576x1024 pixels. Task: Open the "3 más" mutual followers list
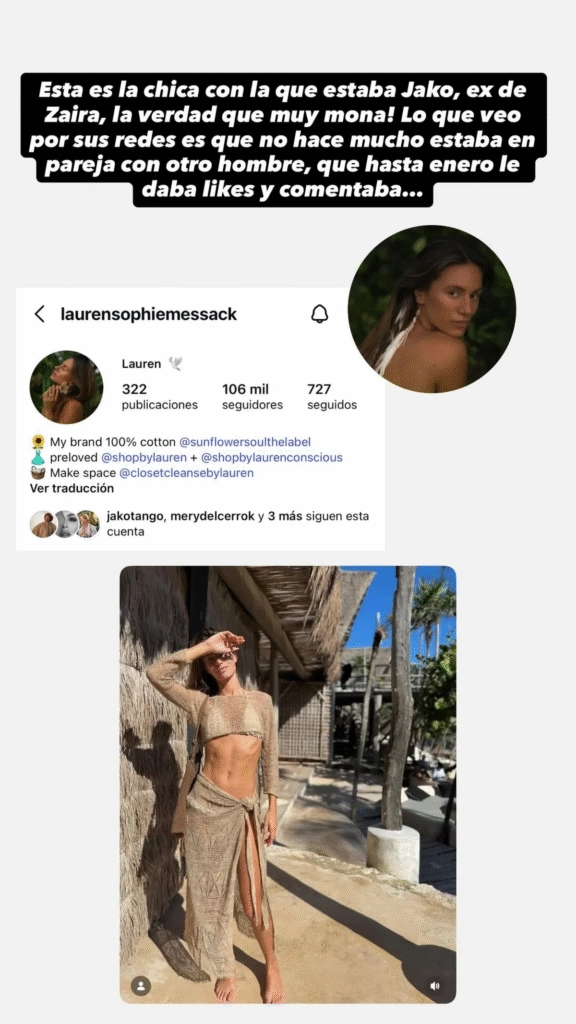(285, 516)
